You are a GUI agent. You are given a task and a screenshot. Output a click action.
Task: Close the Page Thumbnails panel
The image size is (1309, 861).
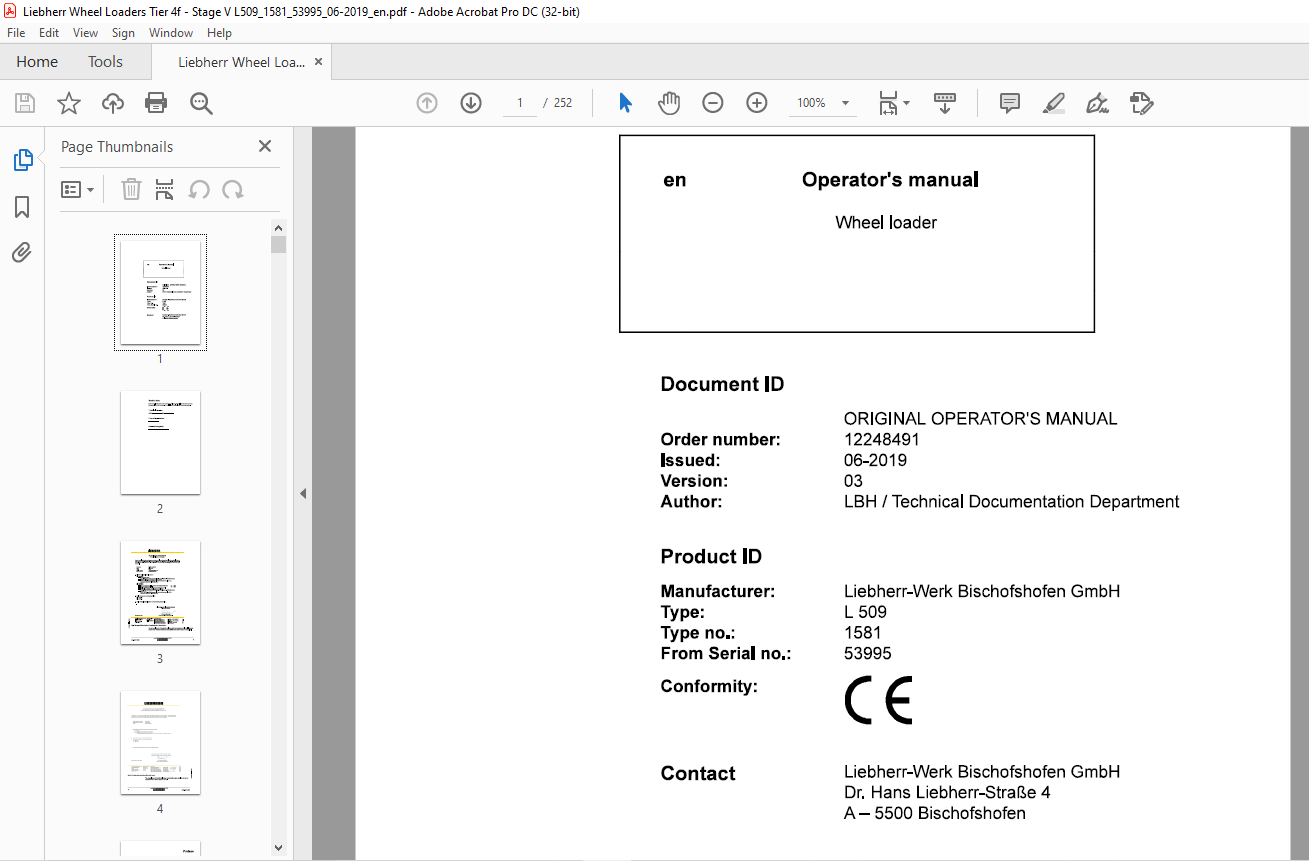click(265, 146)
